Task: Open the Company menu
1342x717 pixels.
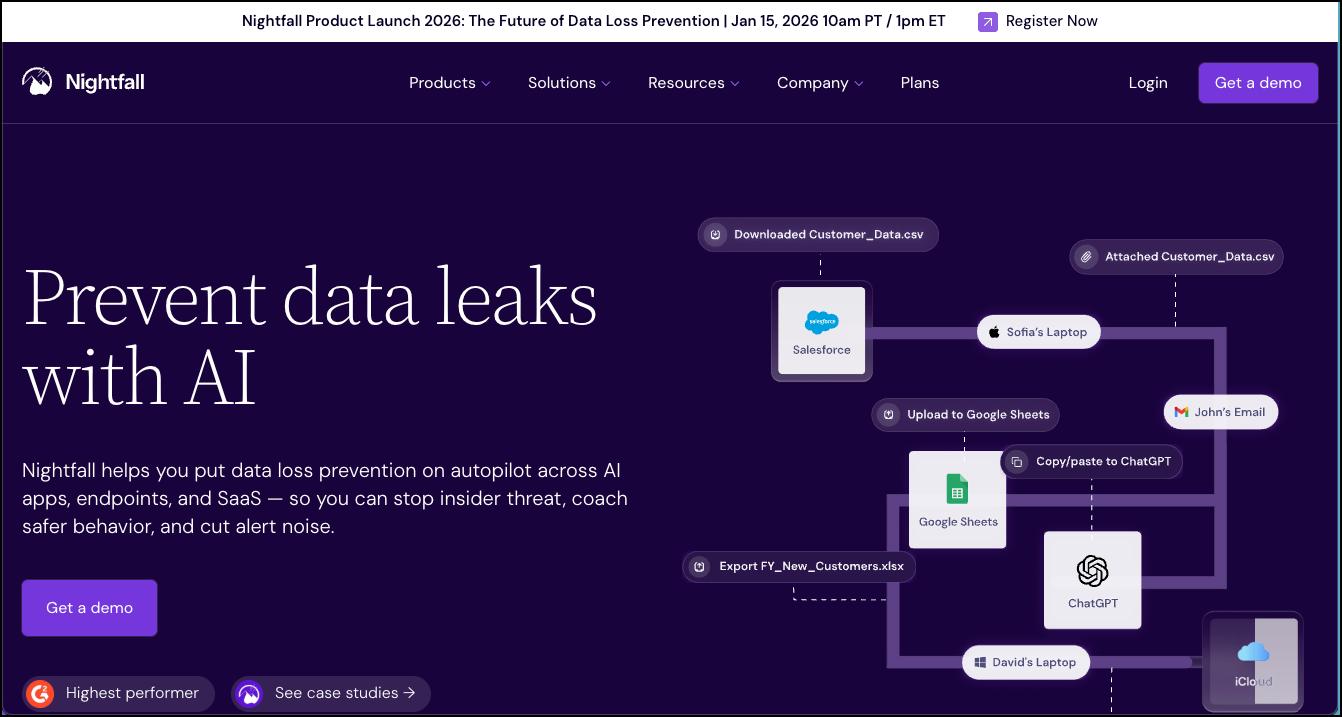Action: pos(819,82)
